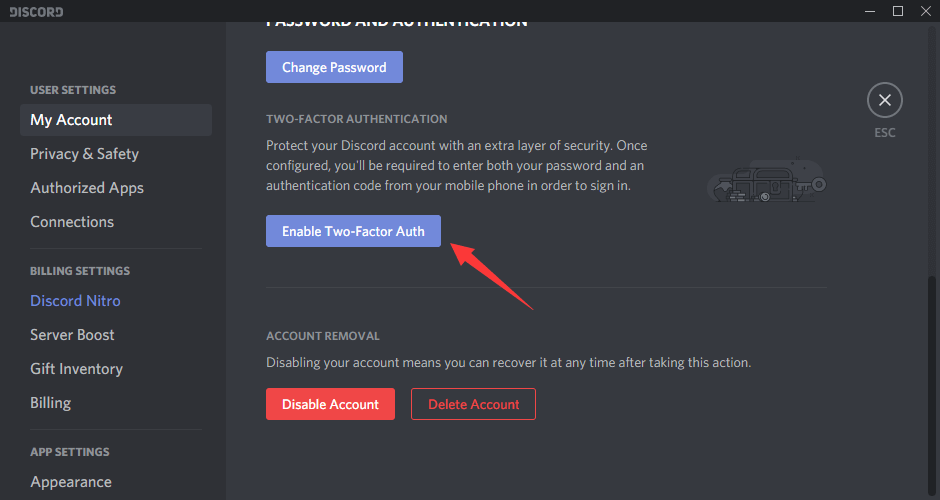The width and height of the screenshot is (940, 500).
Task: Close settings with the ESC circle icon
Action: pos(884,100)
